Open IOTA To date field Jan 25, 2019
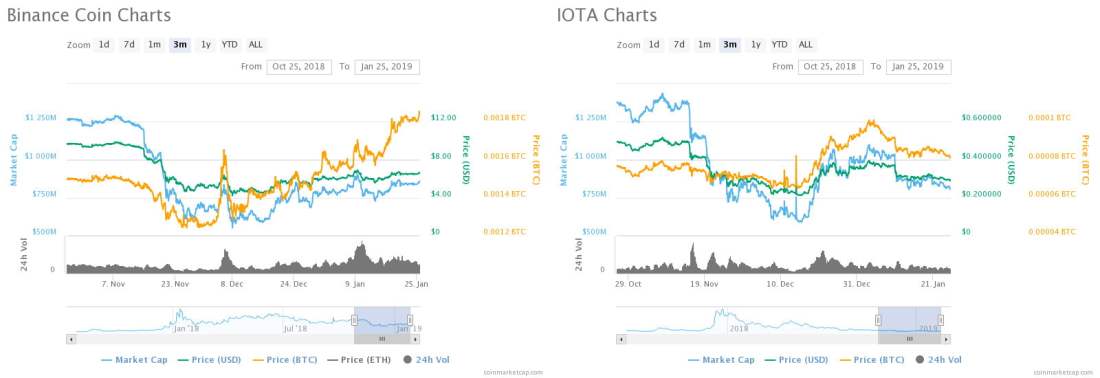The image size is (1100, 378). pos(919,67)
